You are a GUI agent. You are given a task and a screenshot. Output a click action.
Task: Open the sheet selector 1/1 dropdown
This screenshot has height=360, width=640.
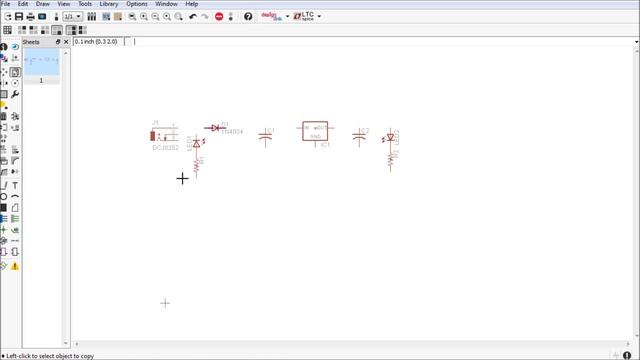(x=73, y=16)
